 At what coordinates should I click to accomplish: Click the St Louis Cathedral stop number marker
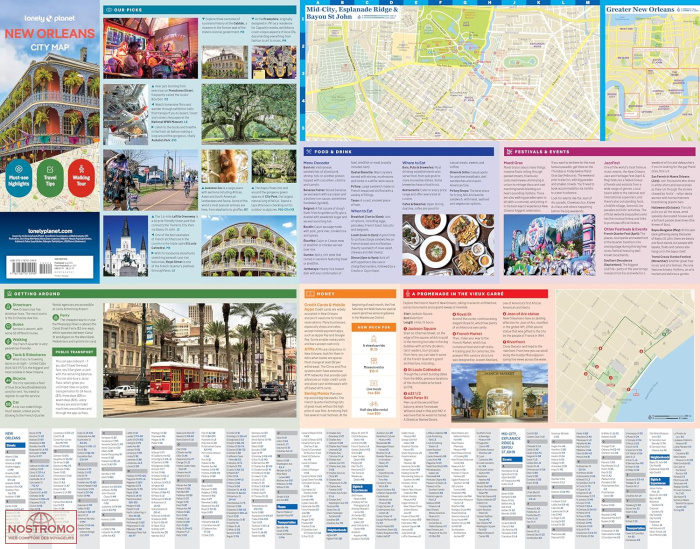tap(405, 370)
